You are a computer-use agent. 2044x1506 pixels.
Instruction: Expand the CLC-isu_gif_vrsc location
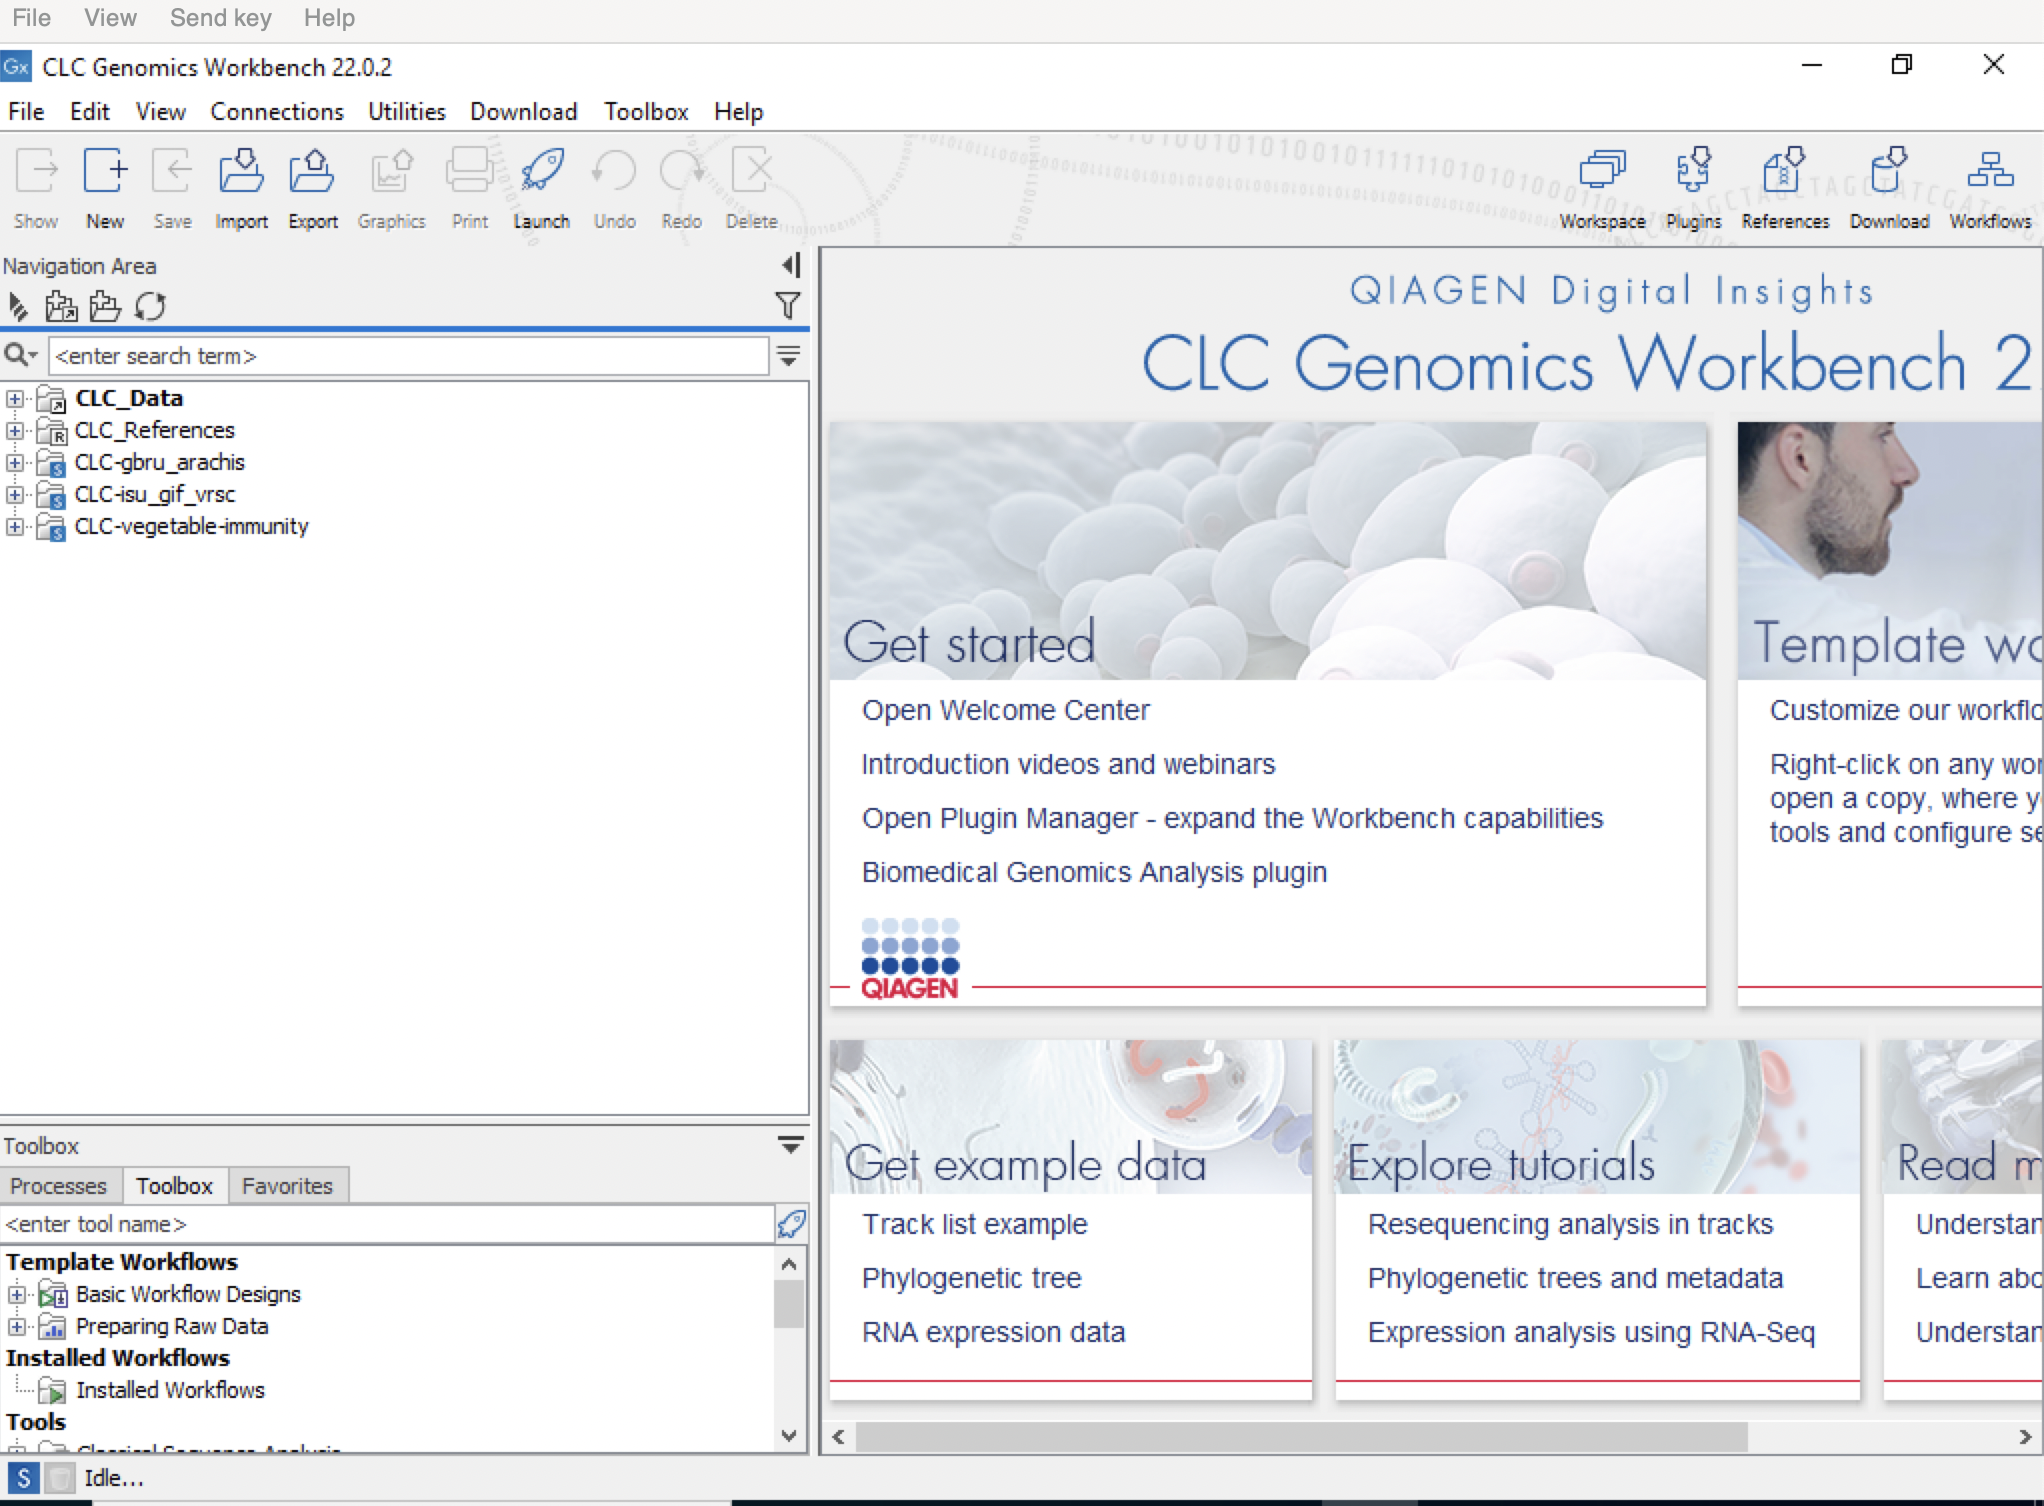point(15,494)
